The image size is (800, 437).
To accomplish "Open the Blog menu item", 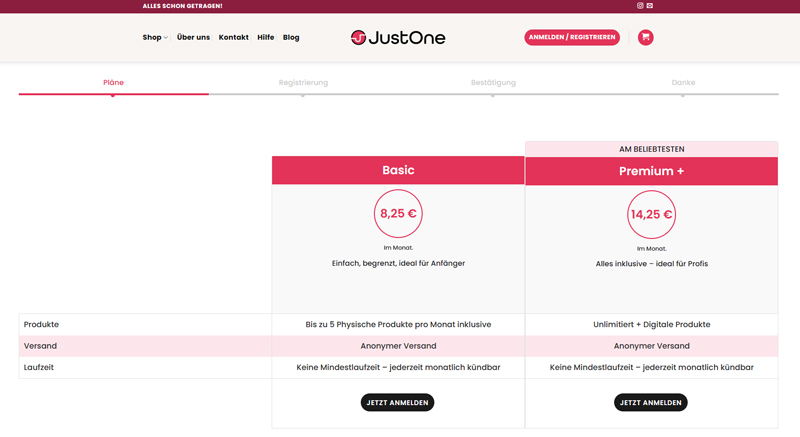I will coord(291,37).
